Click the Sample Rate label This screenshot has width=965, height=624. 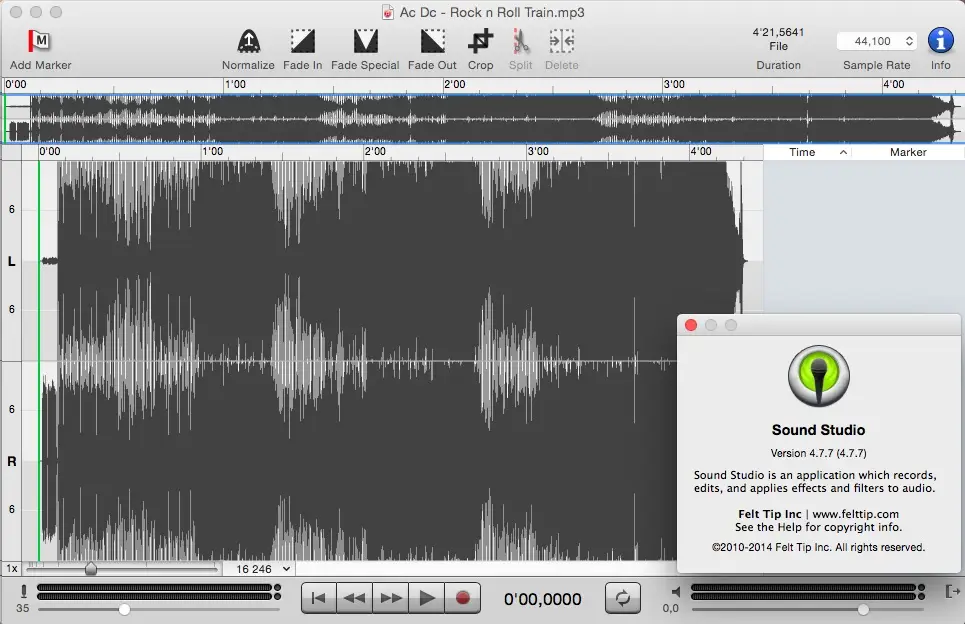(x=876, y=65)
